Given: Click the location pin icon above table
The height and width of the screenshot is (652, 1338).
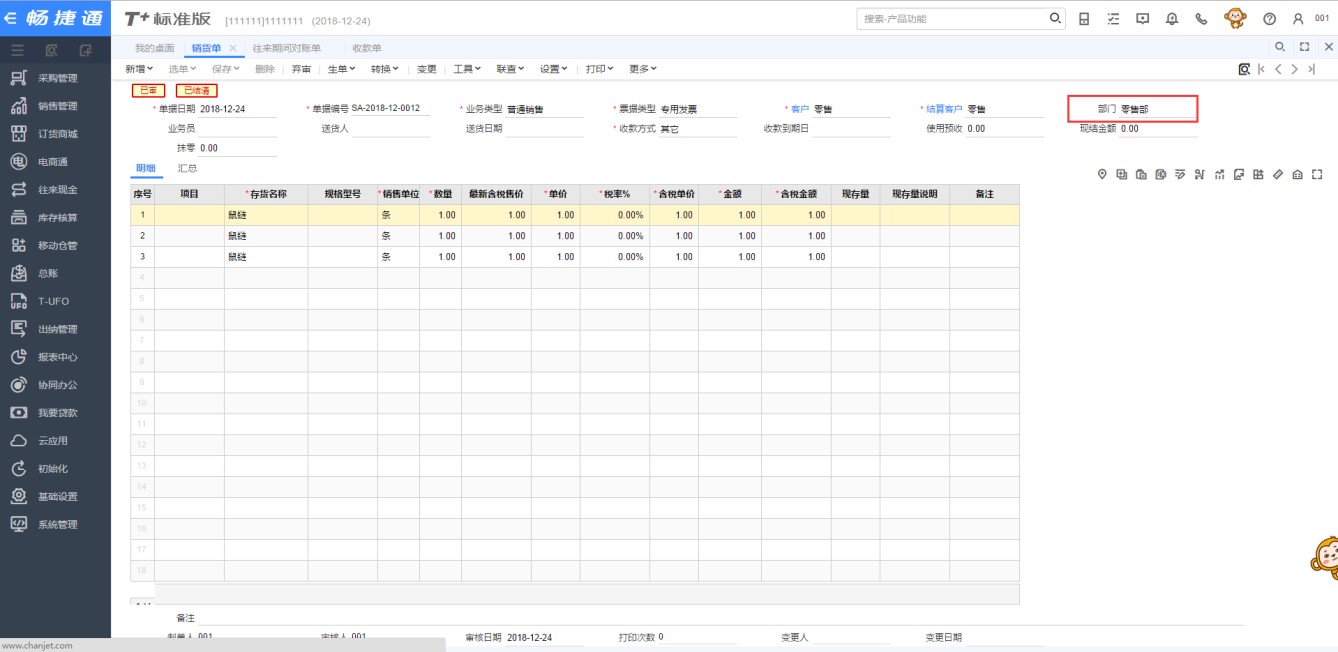Looking at the screenshot, I should (1102, 175).
